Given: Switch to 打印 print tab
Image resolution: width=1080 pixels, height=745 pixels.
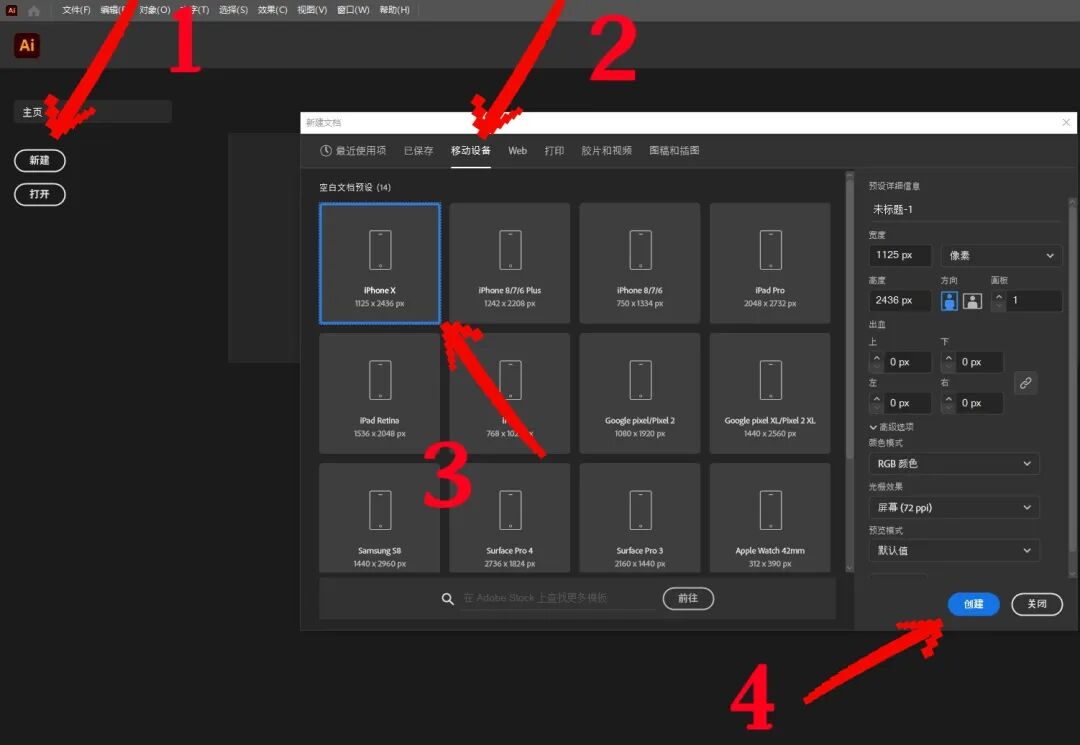Looking at the screenshot, I should pos(554,151).
